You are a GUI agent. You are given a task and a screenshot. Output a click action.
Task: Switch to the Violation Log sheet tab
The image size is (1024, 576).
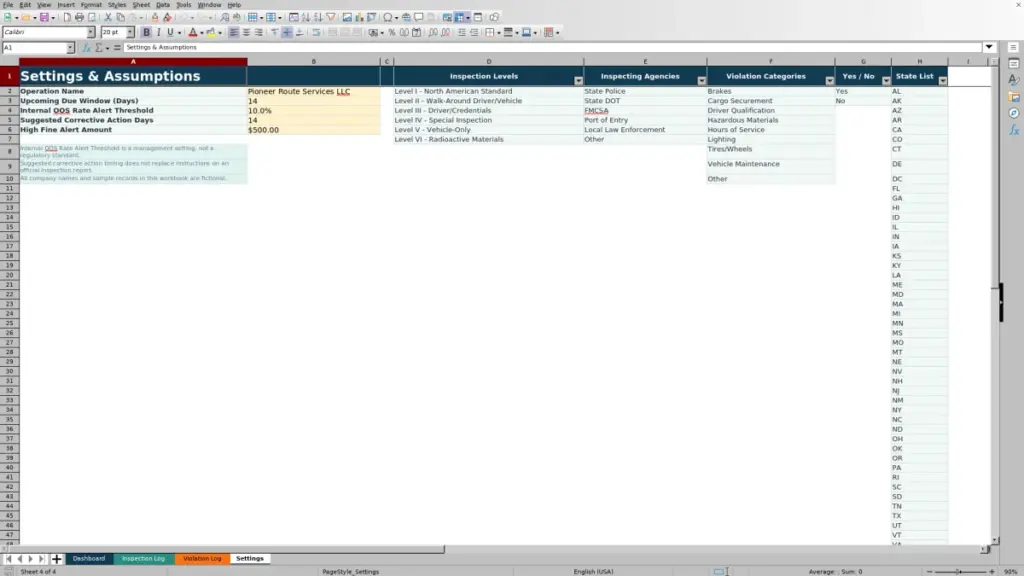click(x=202, y=559)
